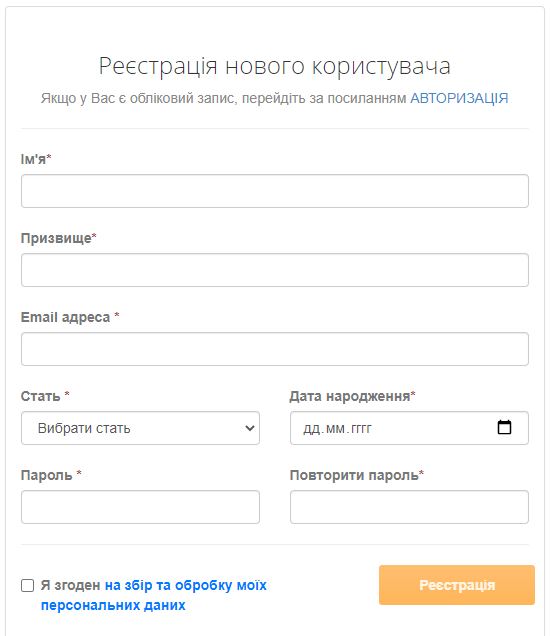Click the dropdown chevron in Стать selector
Image resolution: width=550 pixels, height=636 pixels.
[x=250, y=428]
